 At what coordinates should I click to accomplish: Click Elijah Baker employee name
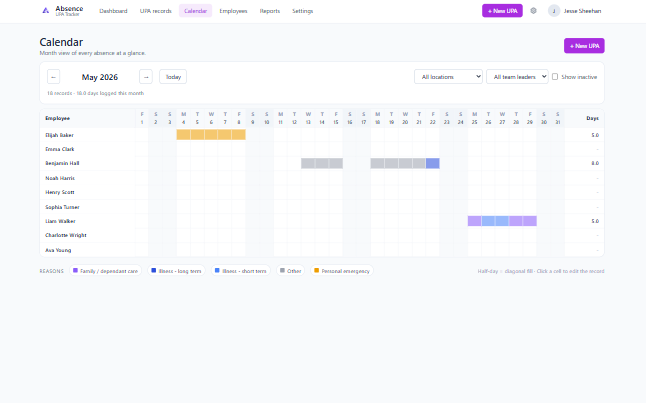59,135
